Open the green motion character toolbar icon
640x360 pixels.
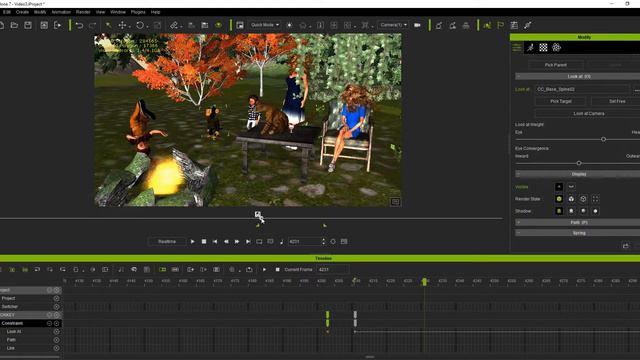[x=487, y=25]
